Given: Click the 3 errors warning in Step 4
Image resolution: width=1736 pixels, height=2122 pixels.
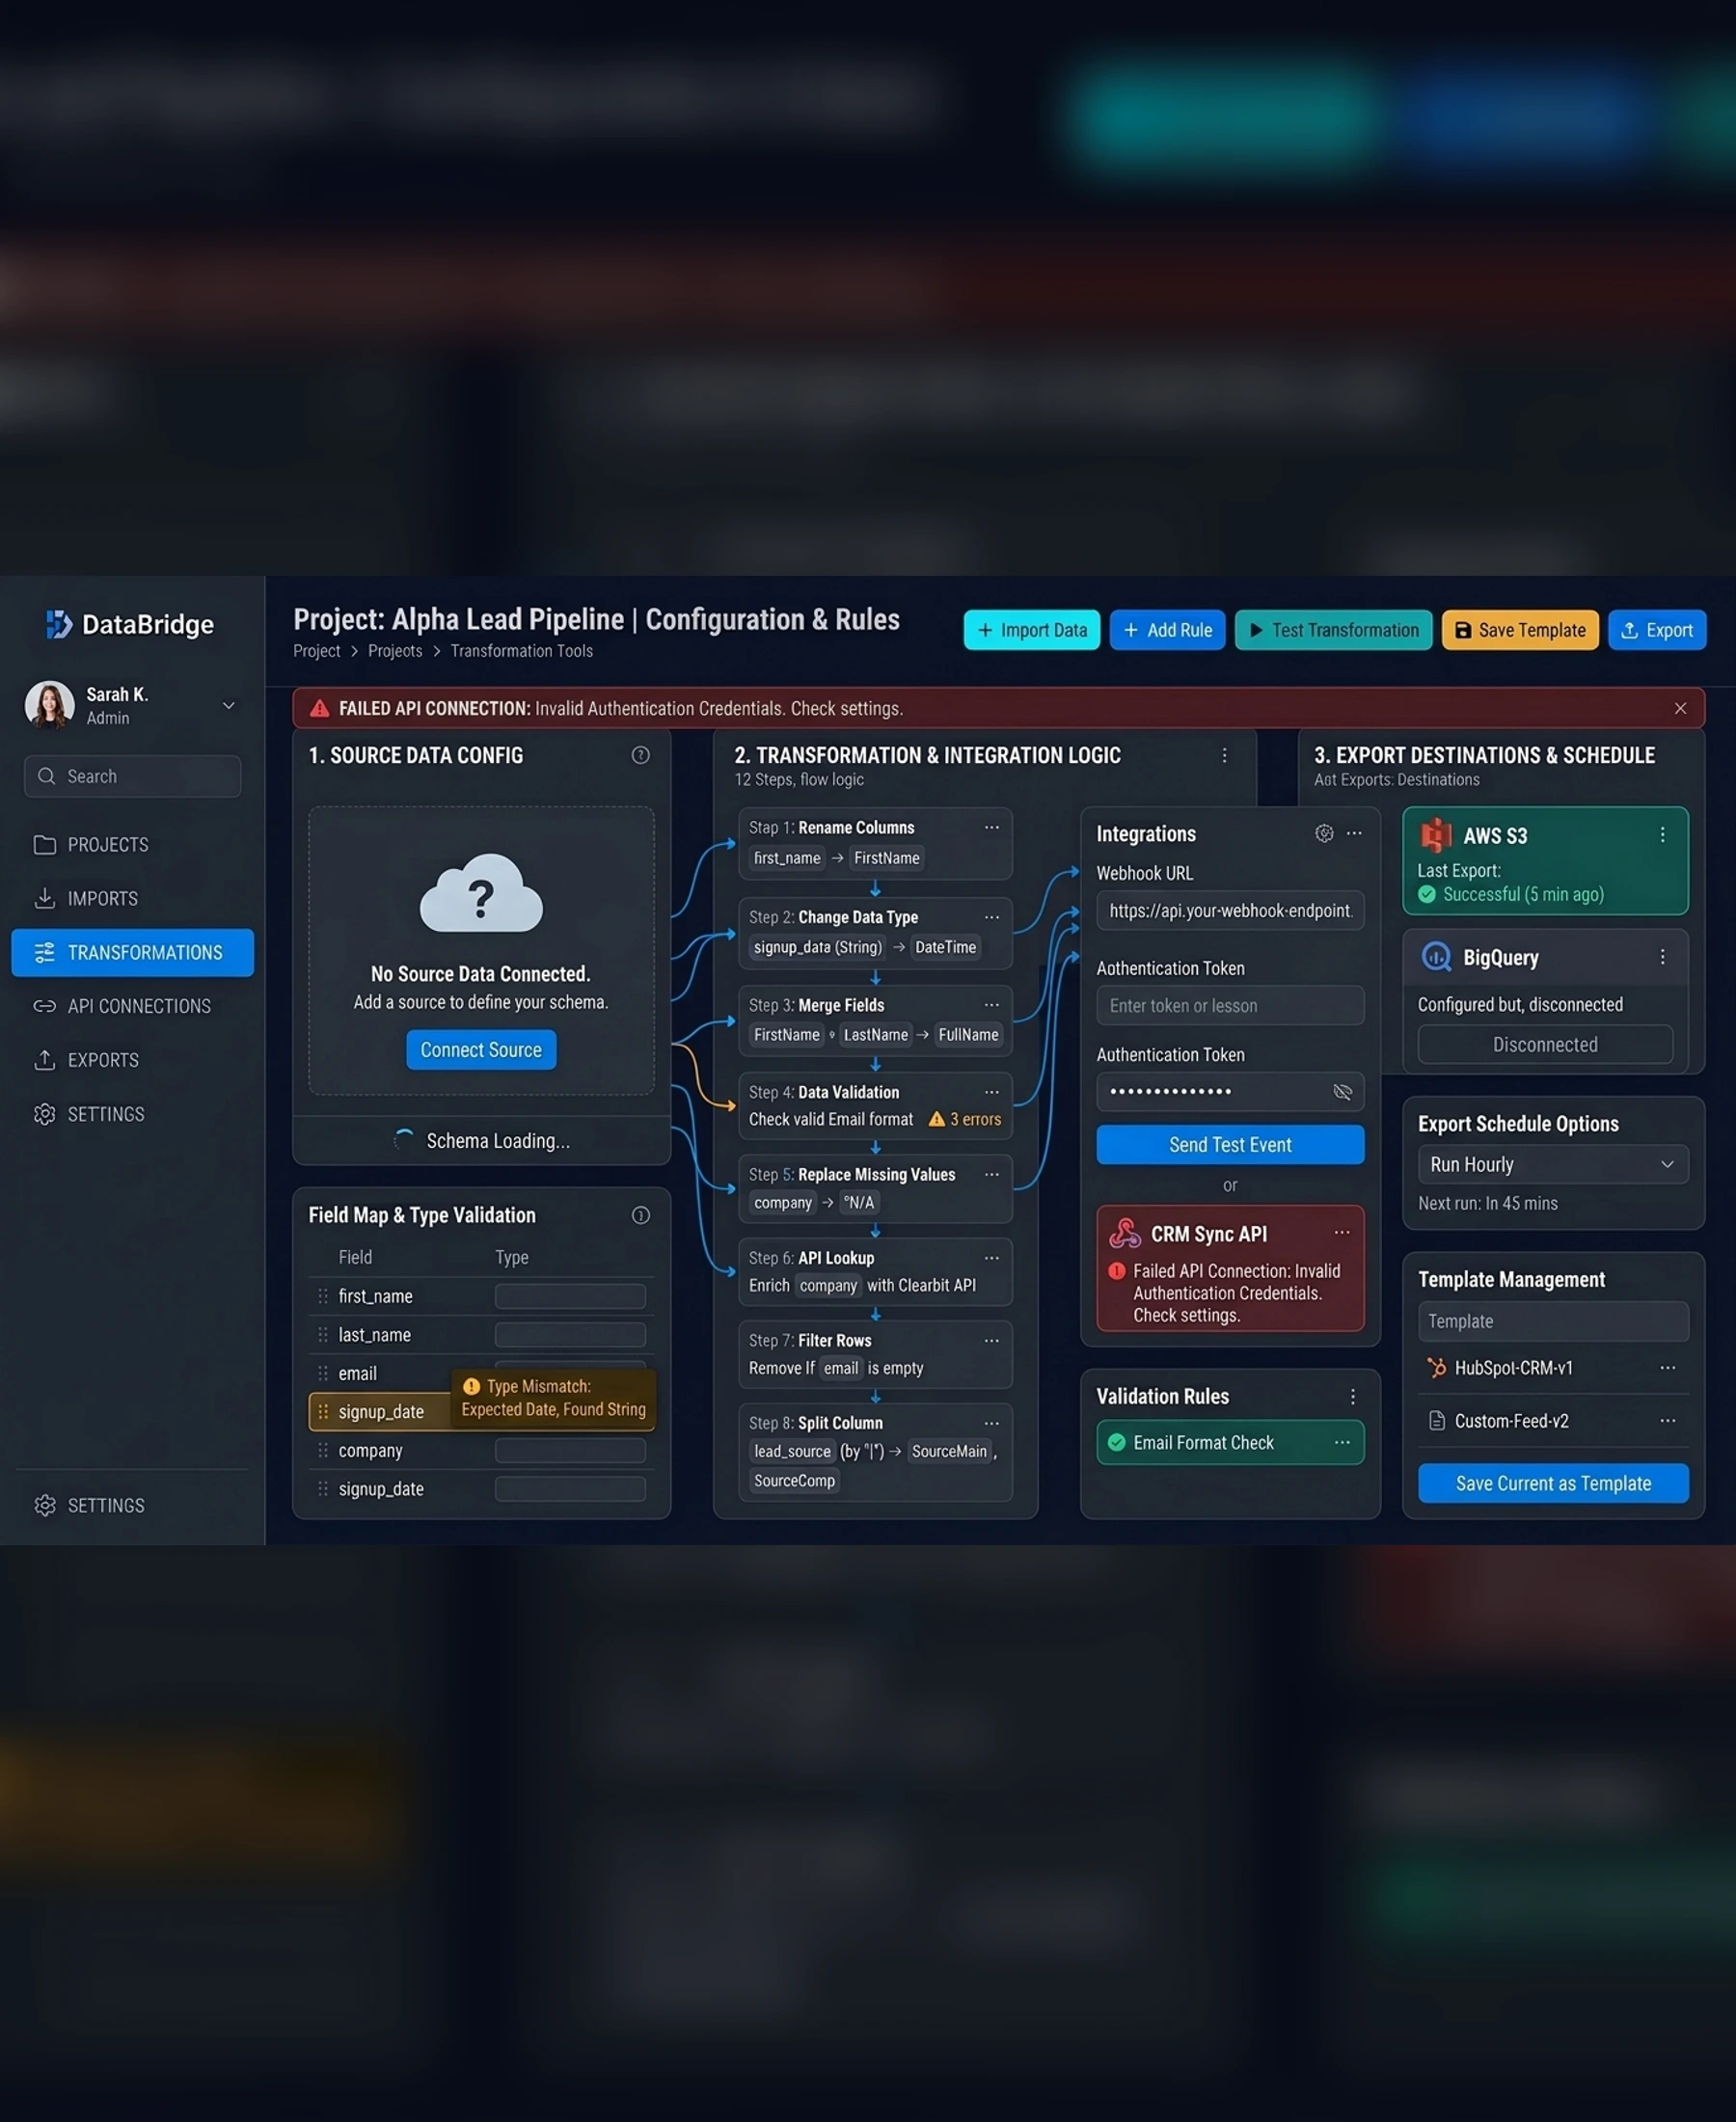Looking at the screenshot, I should [x=964, y=1119].
